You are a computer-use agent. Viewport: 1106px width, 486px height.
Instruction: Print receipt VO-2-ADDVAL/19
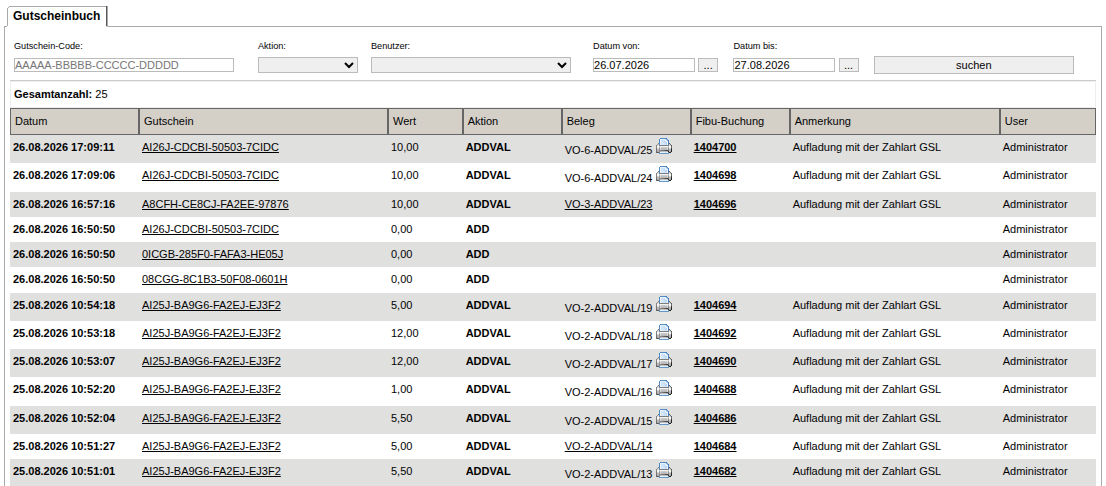pyautogui.click(x=664, y=304)
